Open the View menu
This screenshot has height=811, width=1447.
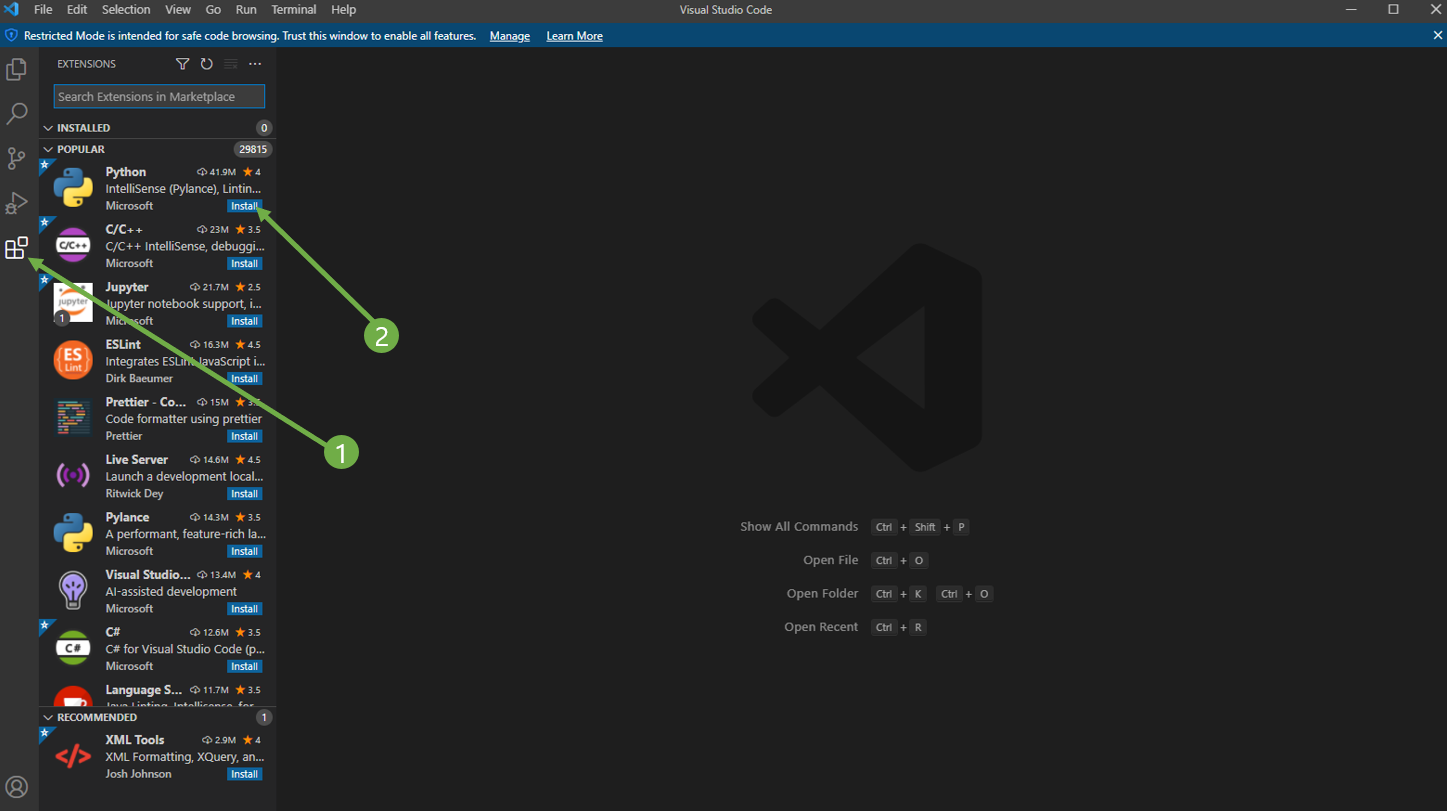(x=178, y=9)
